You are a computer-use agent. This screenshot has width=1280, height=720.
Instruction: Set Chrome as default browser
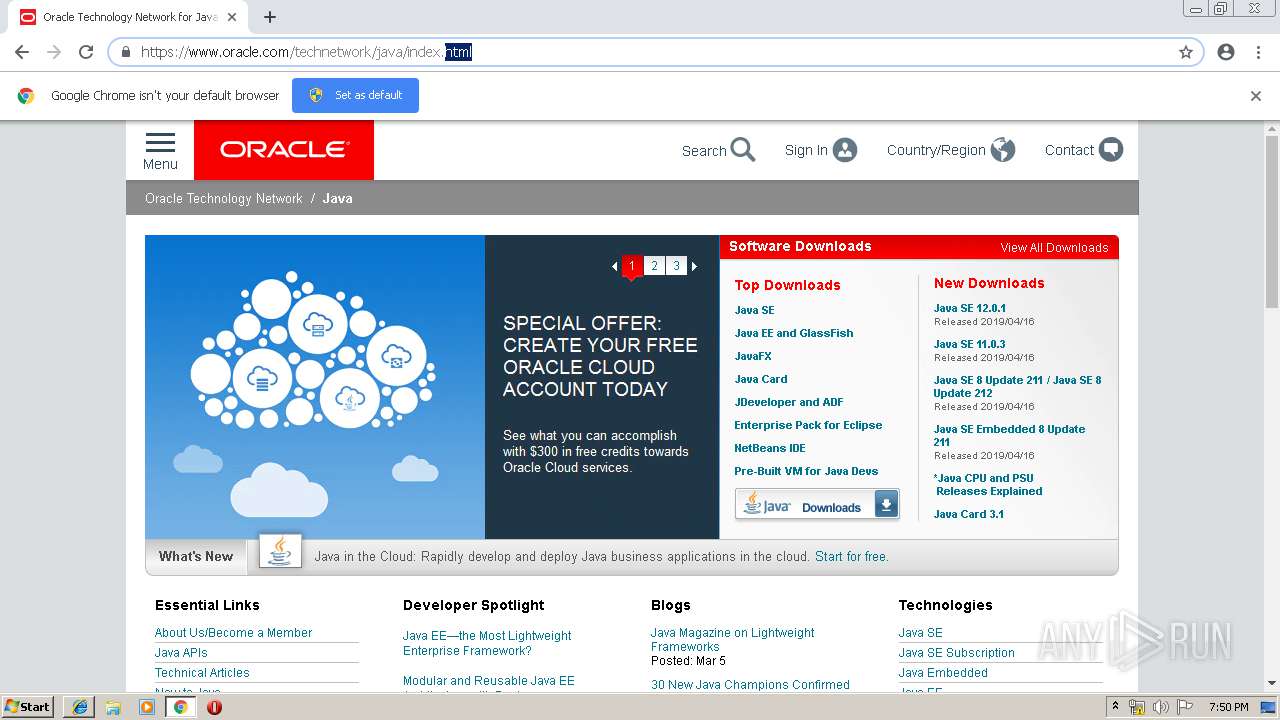(x=355, y=96)
